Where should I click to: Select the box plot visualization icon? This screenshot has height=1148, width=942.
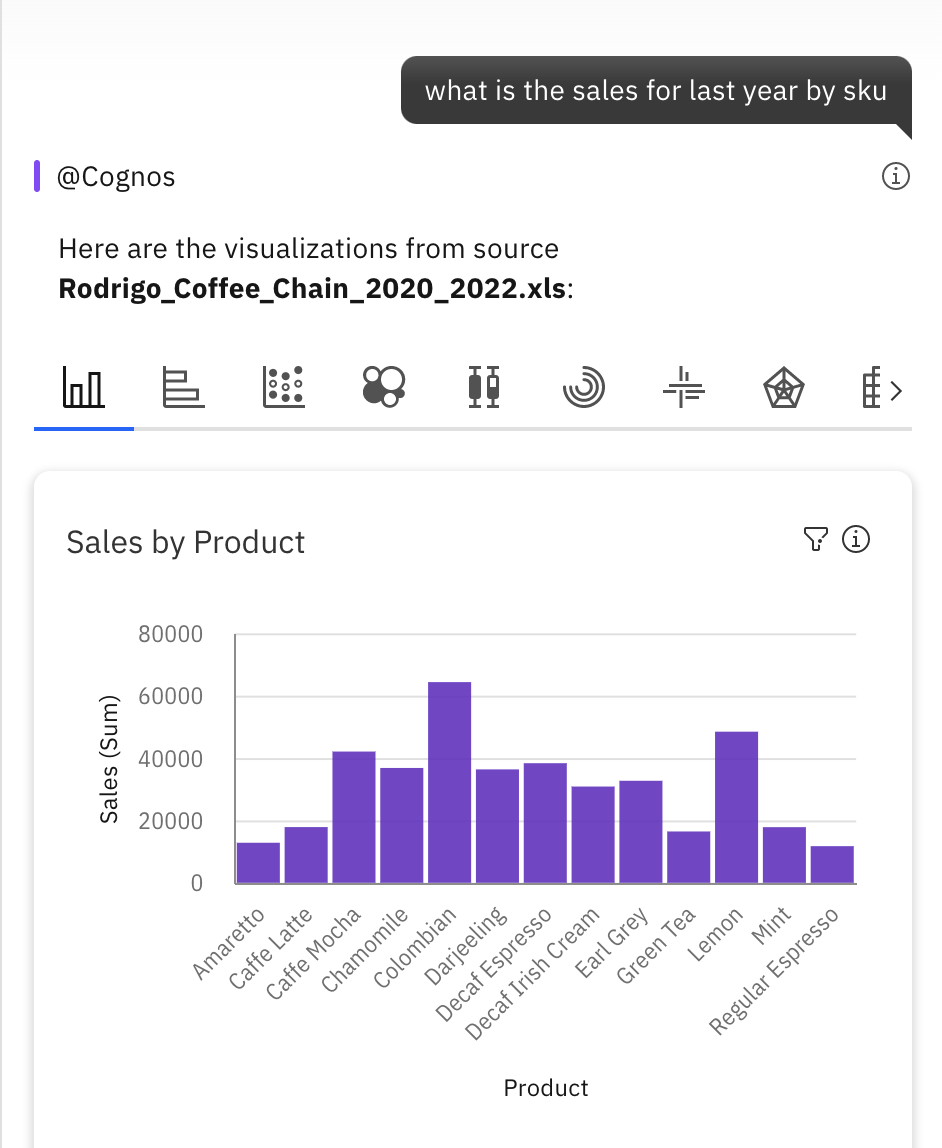[483, 387]
